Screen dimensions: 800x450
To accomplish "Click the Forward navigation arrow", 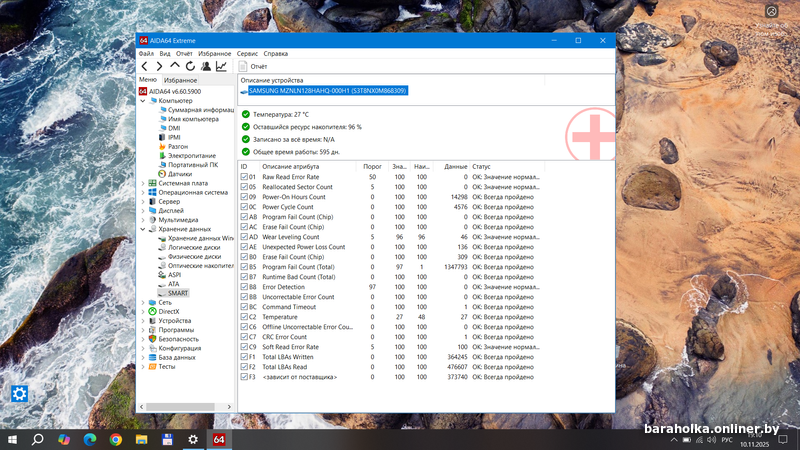I will tap(159, 66).
